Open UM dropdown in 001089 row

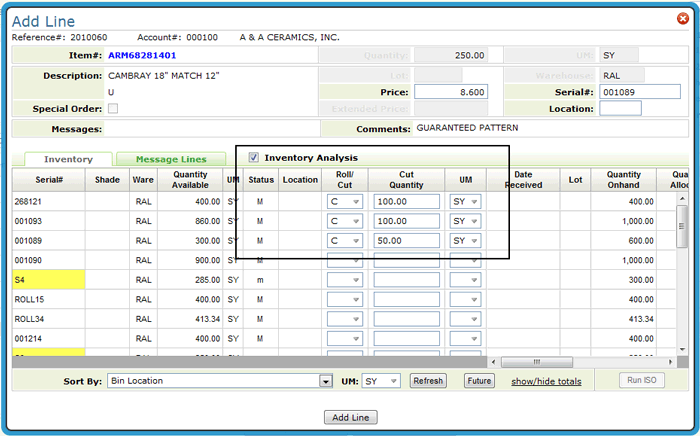click(465, 241)
